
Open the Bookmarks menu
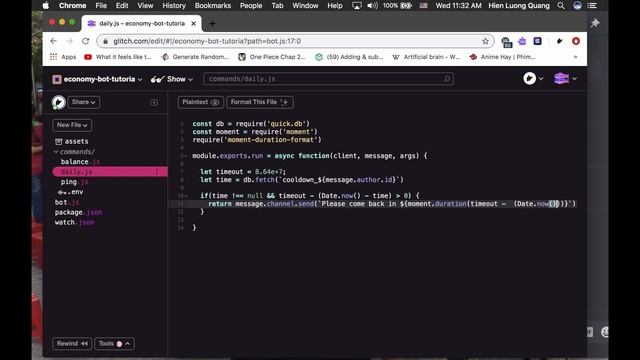click(x=213, y=6)
